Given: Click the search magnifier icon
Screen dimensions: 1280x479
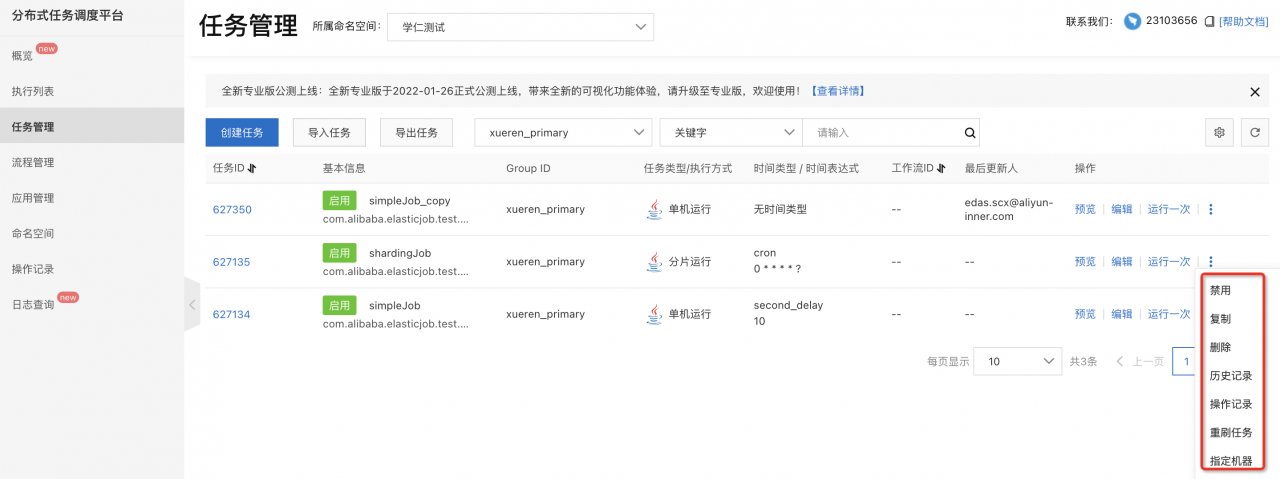Looking at the screenshot, I should 969,132.
